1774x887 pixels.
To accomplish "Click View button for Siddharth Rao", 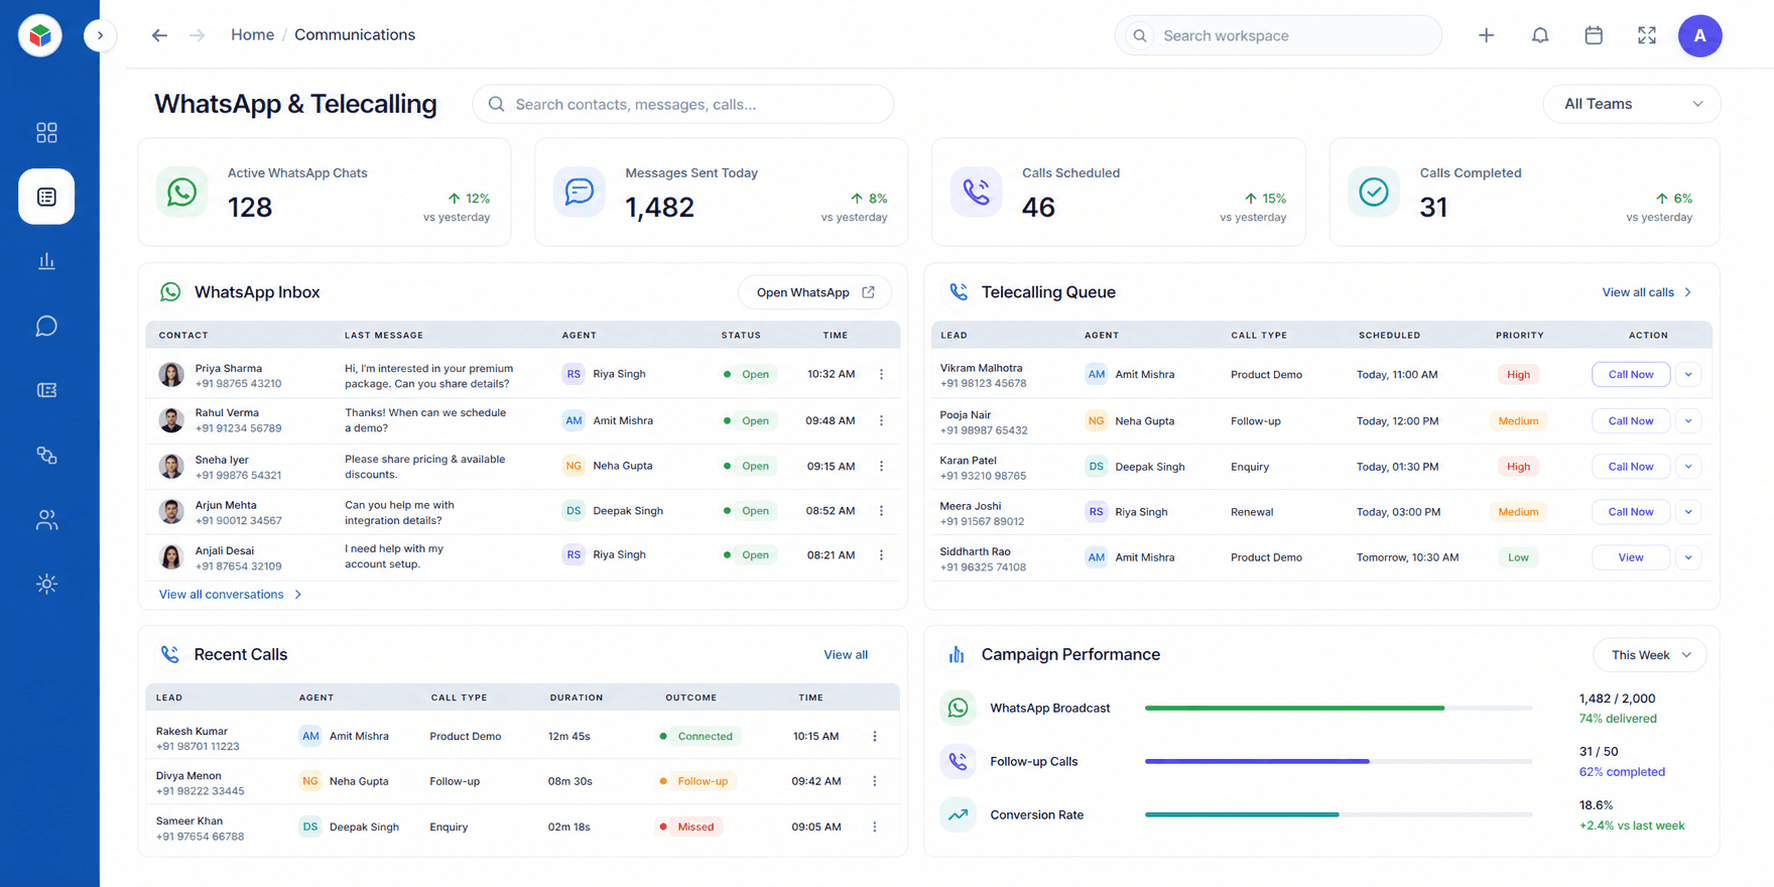I will click(1630, 557).
